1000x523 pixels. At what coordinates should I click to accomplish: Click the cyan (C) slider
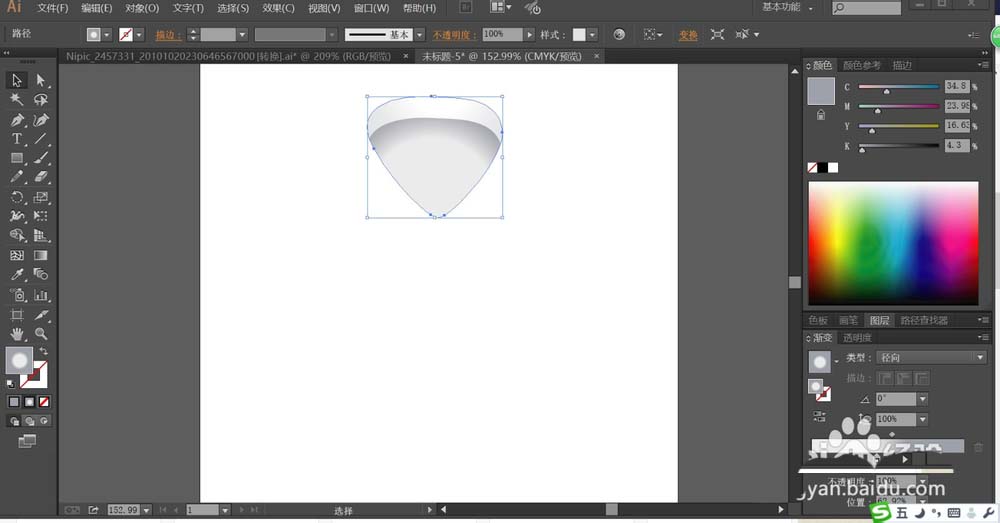898,87
